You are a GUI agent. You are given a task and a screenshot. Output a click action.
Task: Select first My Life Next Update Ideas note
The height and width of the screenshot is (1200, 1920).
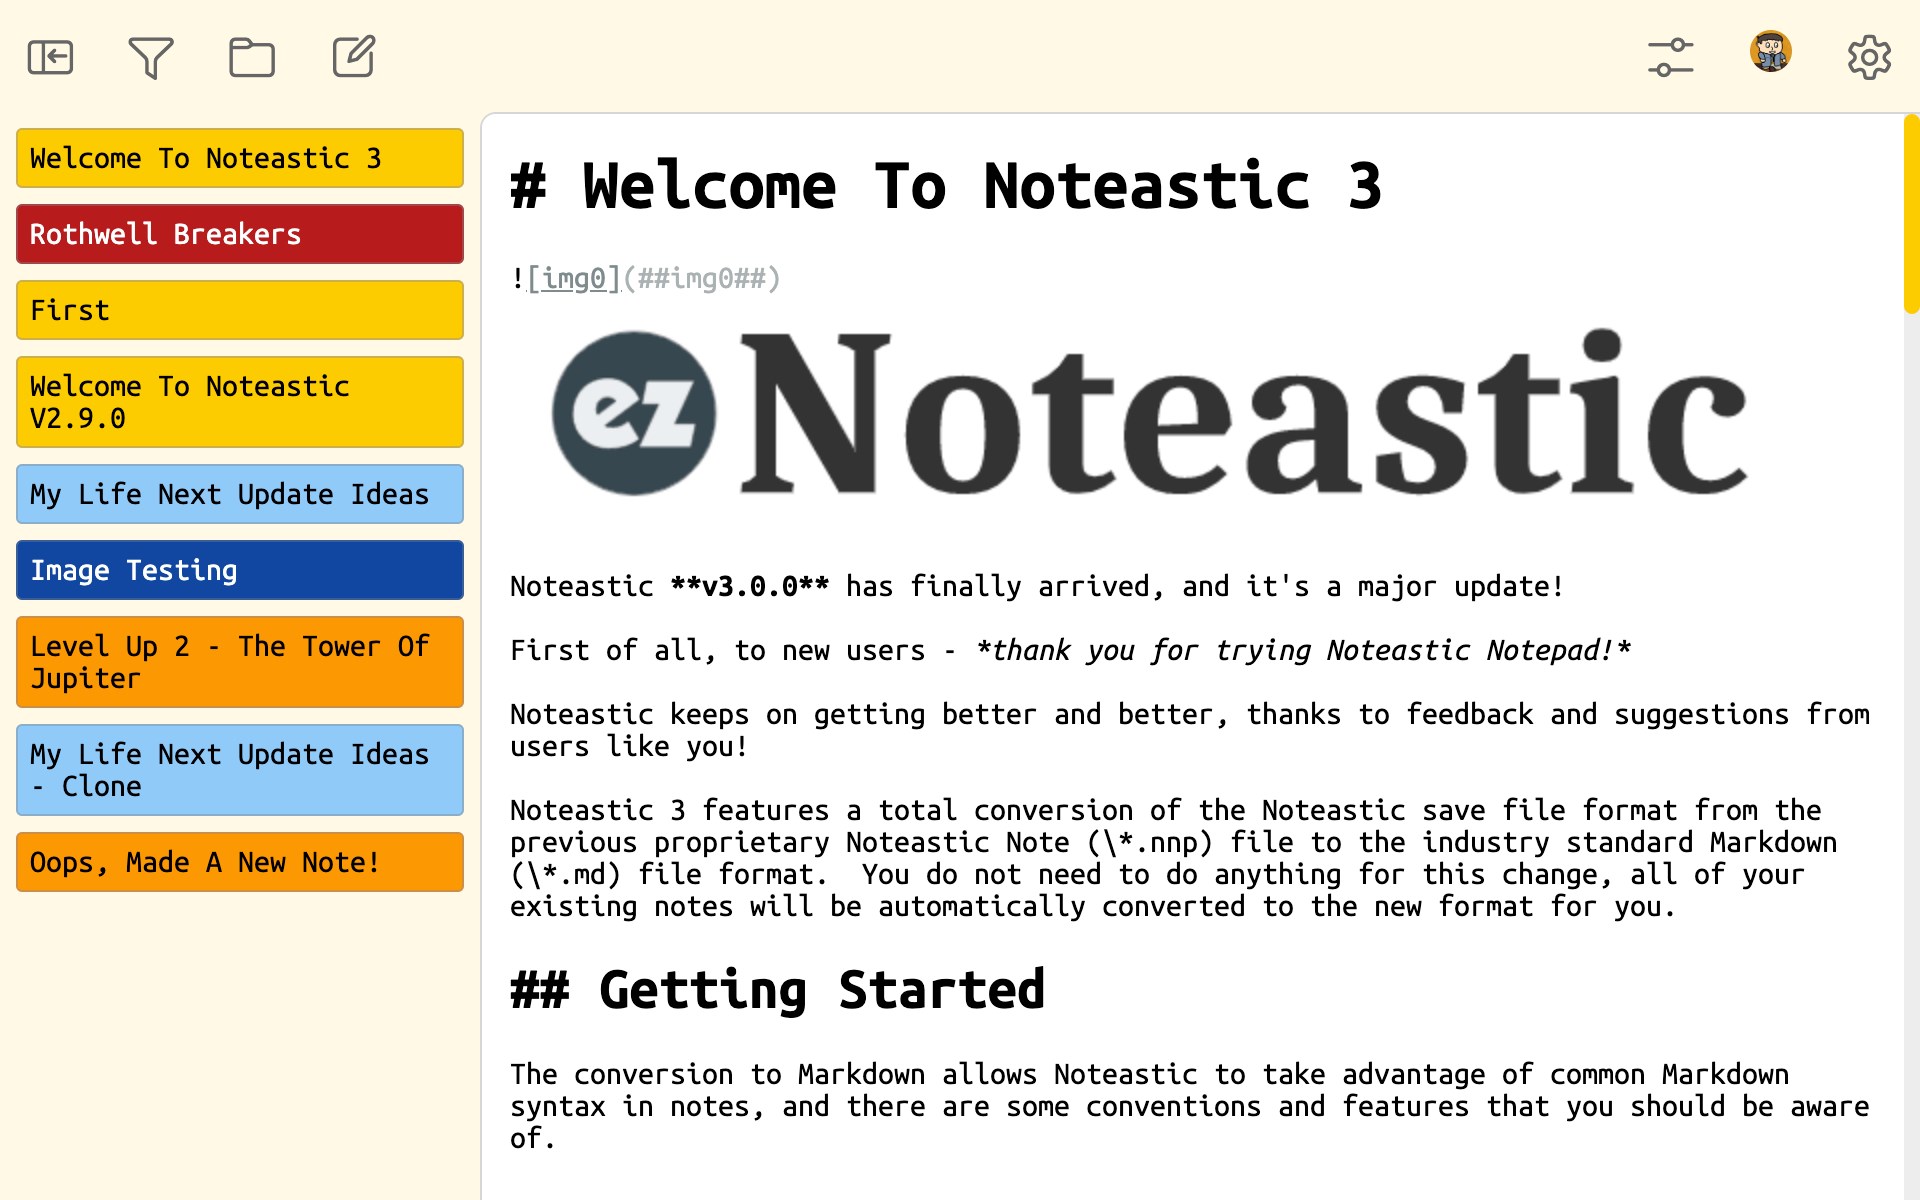[x=240, y=494]
